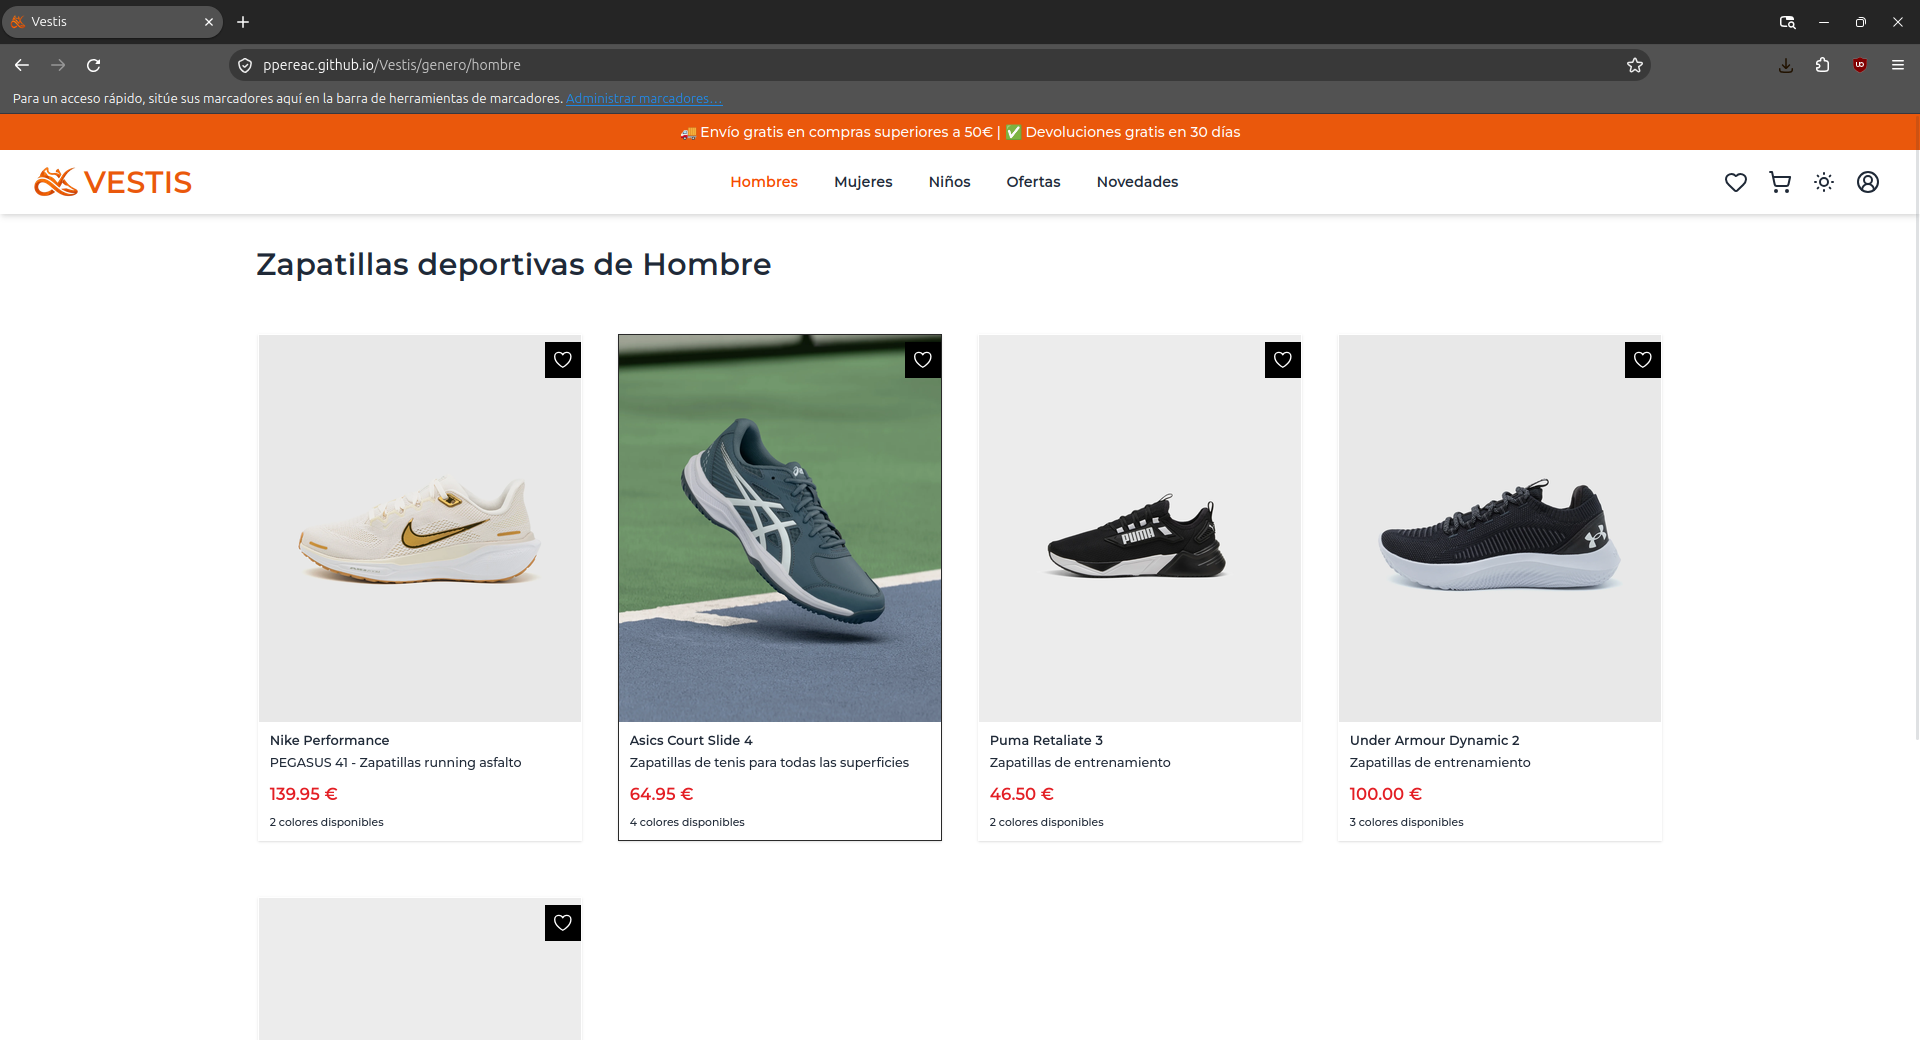1920x1040 pixels.
Task: Open the Under Armour shoe image
Action: click(x=1500, y=528)
